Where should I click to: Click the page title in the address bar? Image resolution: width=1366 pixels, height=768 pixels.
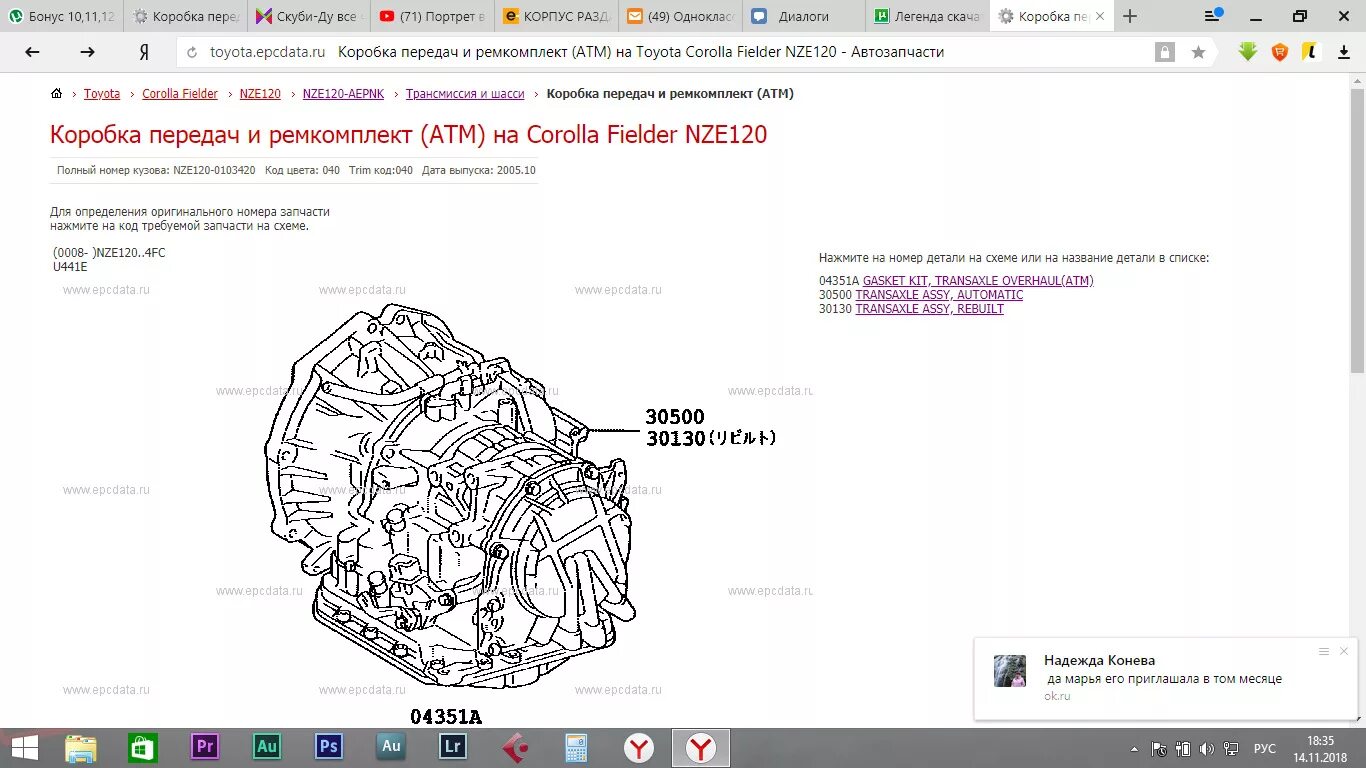coord(641,52)
